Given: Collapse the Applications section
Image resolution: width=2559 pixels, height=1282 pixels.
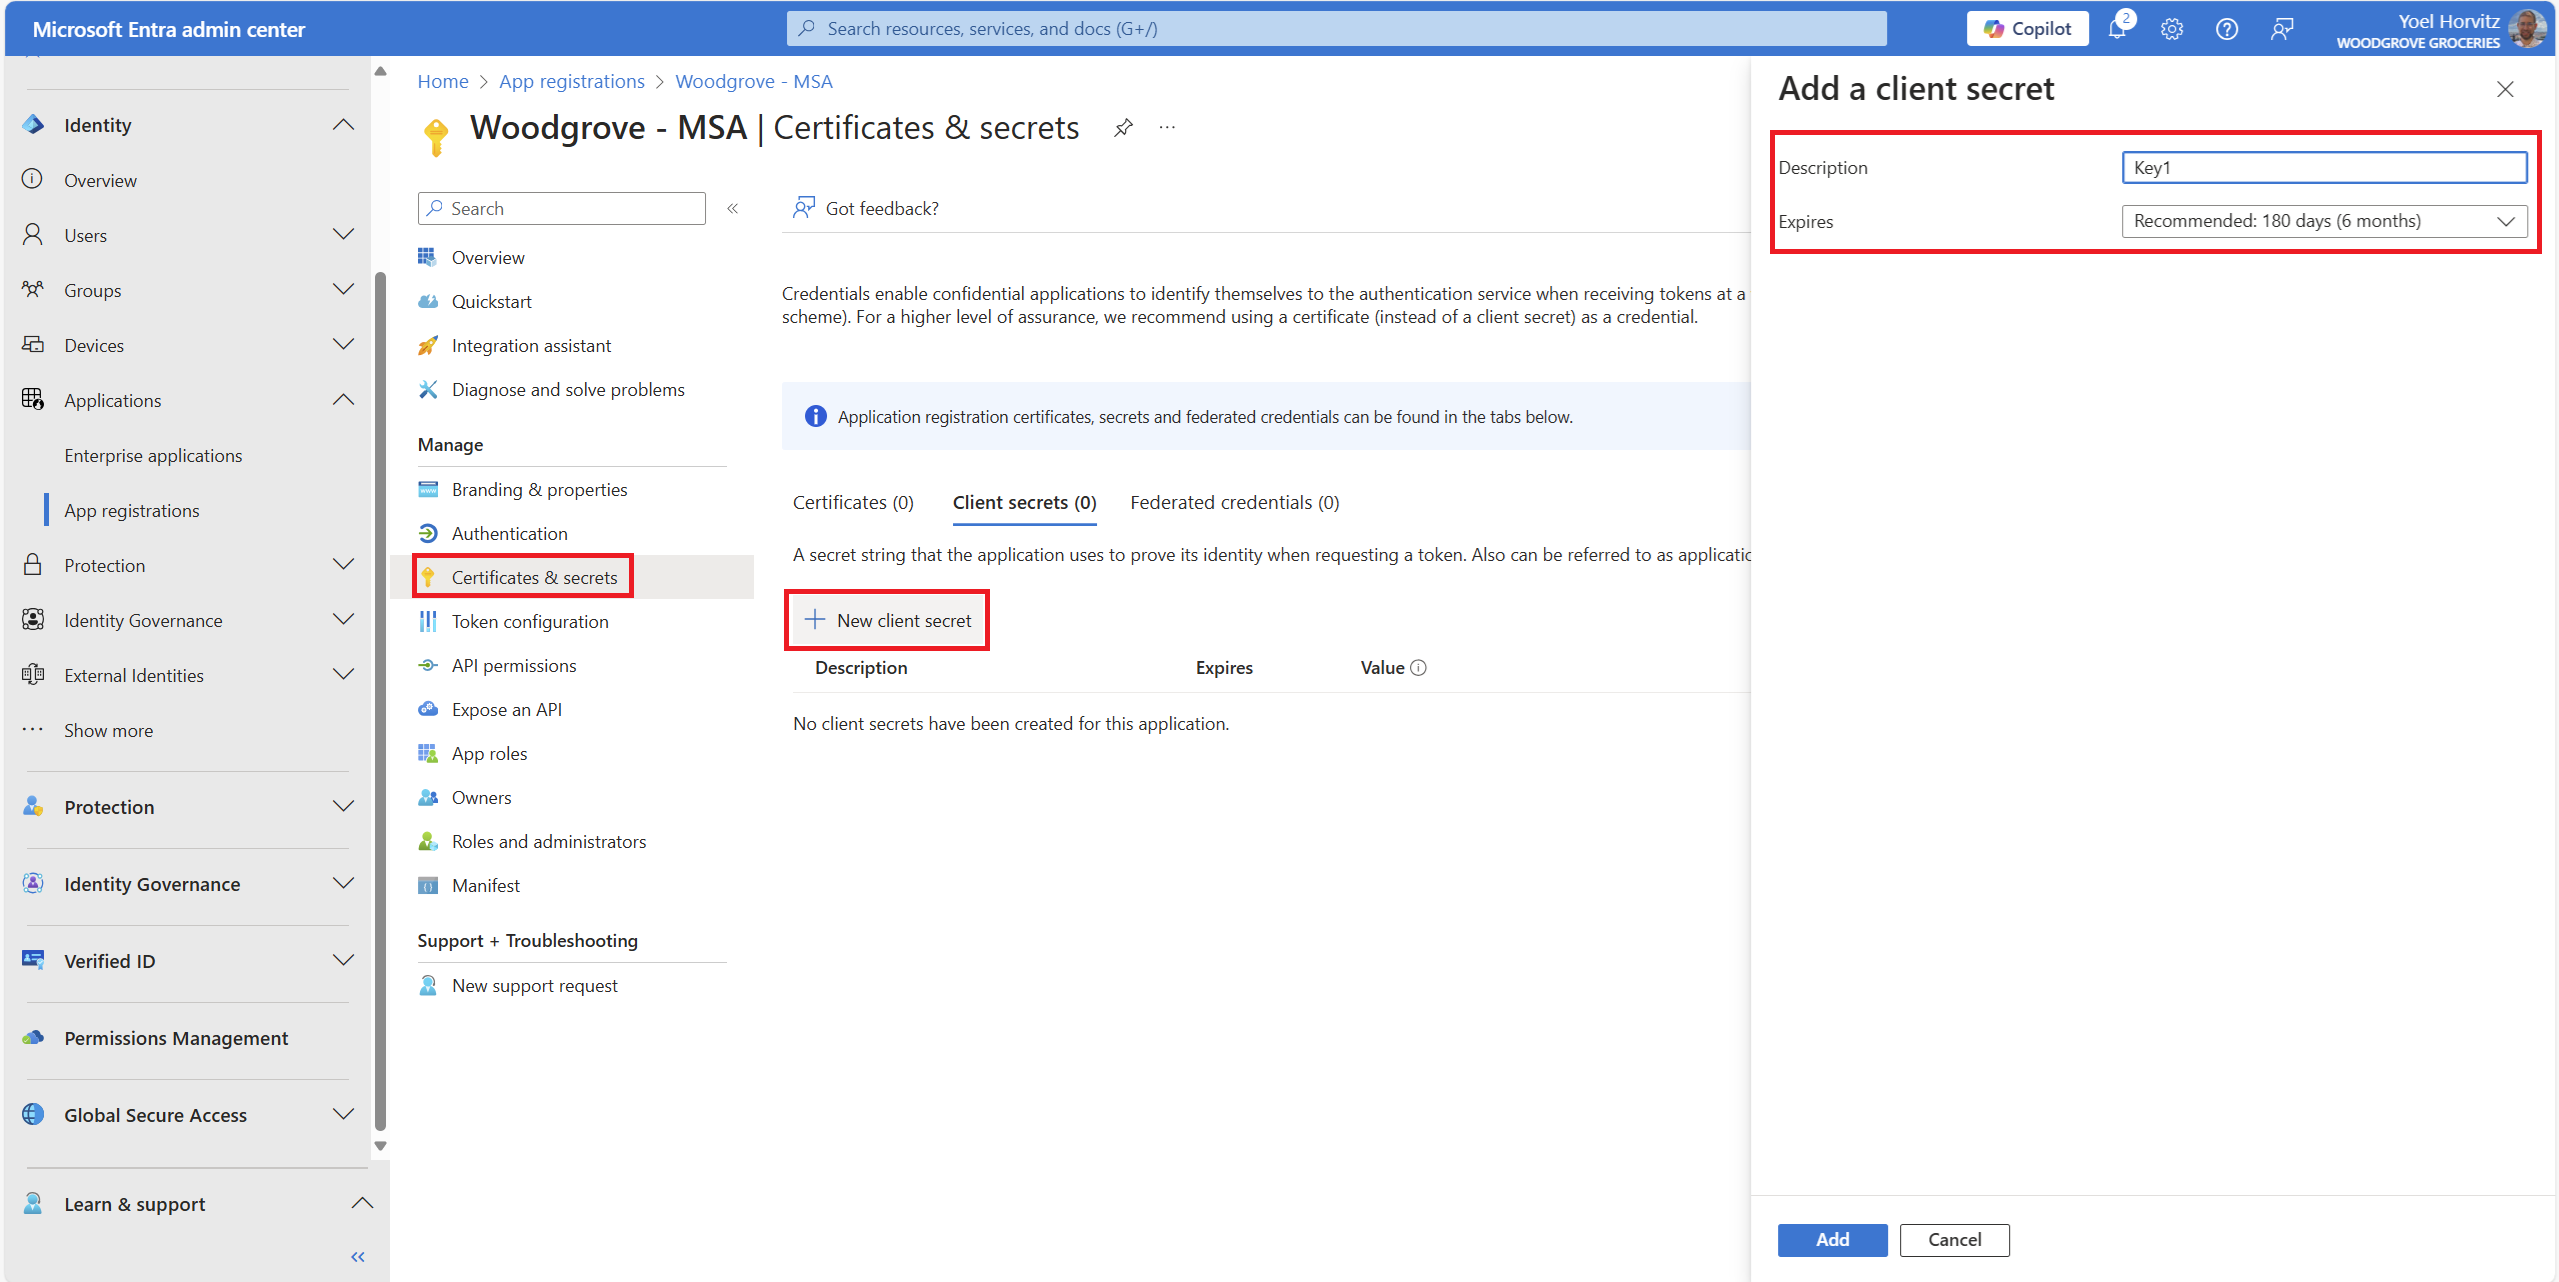Looking at the screenshot, I should click(x=343, y=400).
